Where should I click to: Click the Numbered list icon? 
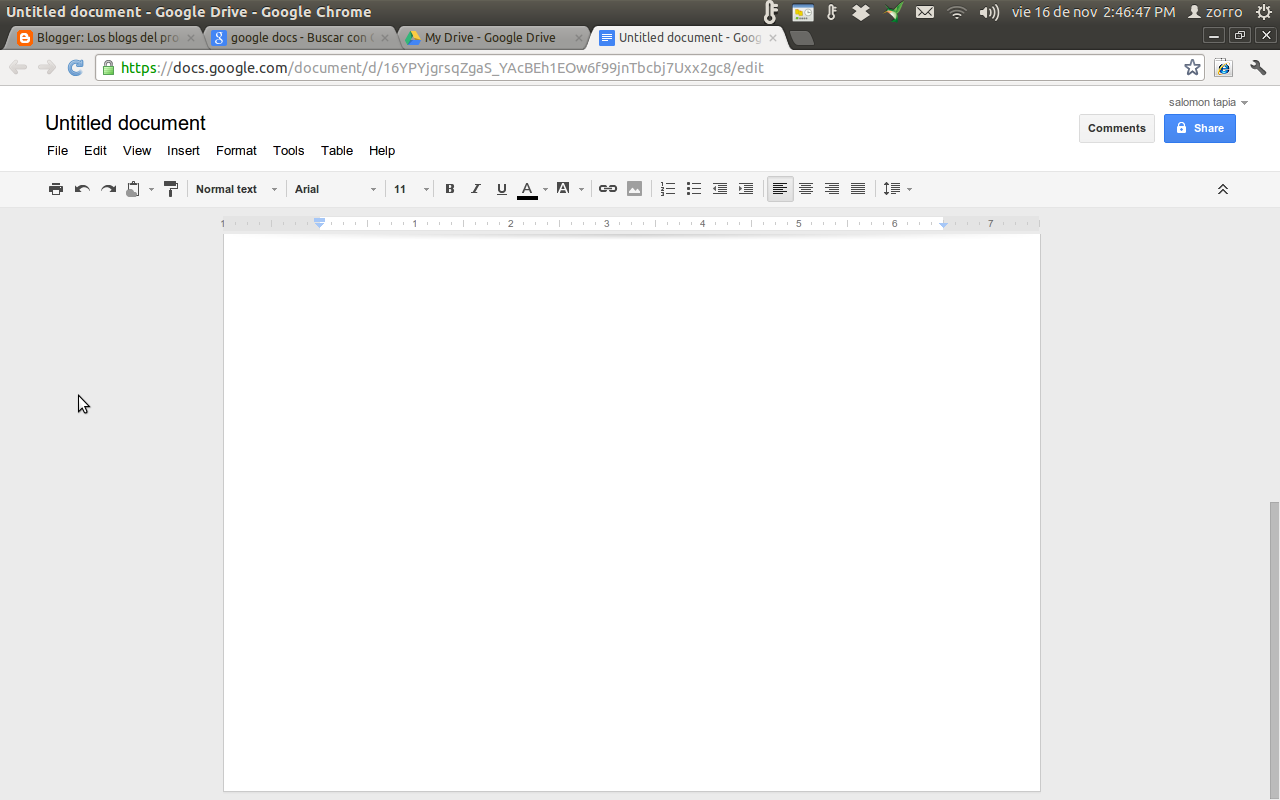point(667,188)
